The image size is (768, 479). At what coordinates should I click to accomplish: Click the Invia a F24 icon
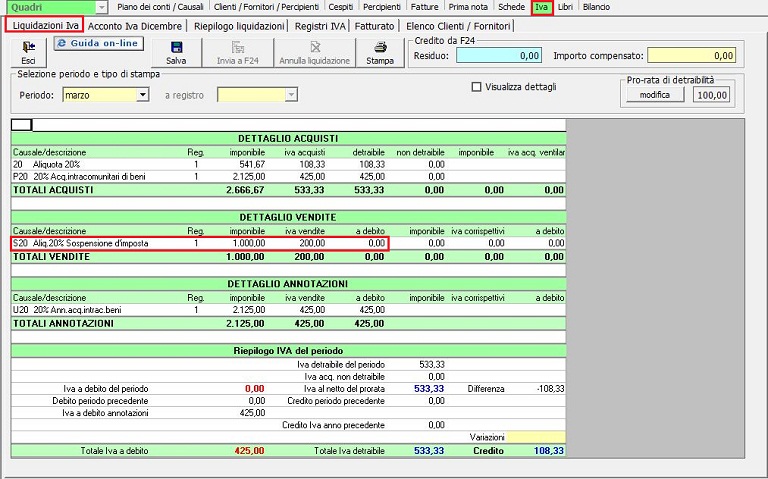pos(238,47)
